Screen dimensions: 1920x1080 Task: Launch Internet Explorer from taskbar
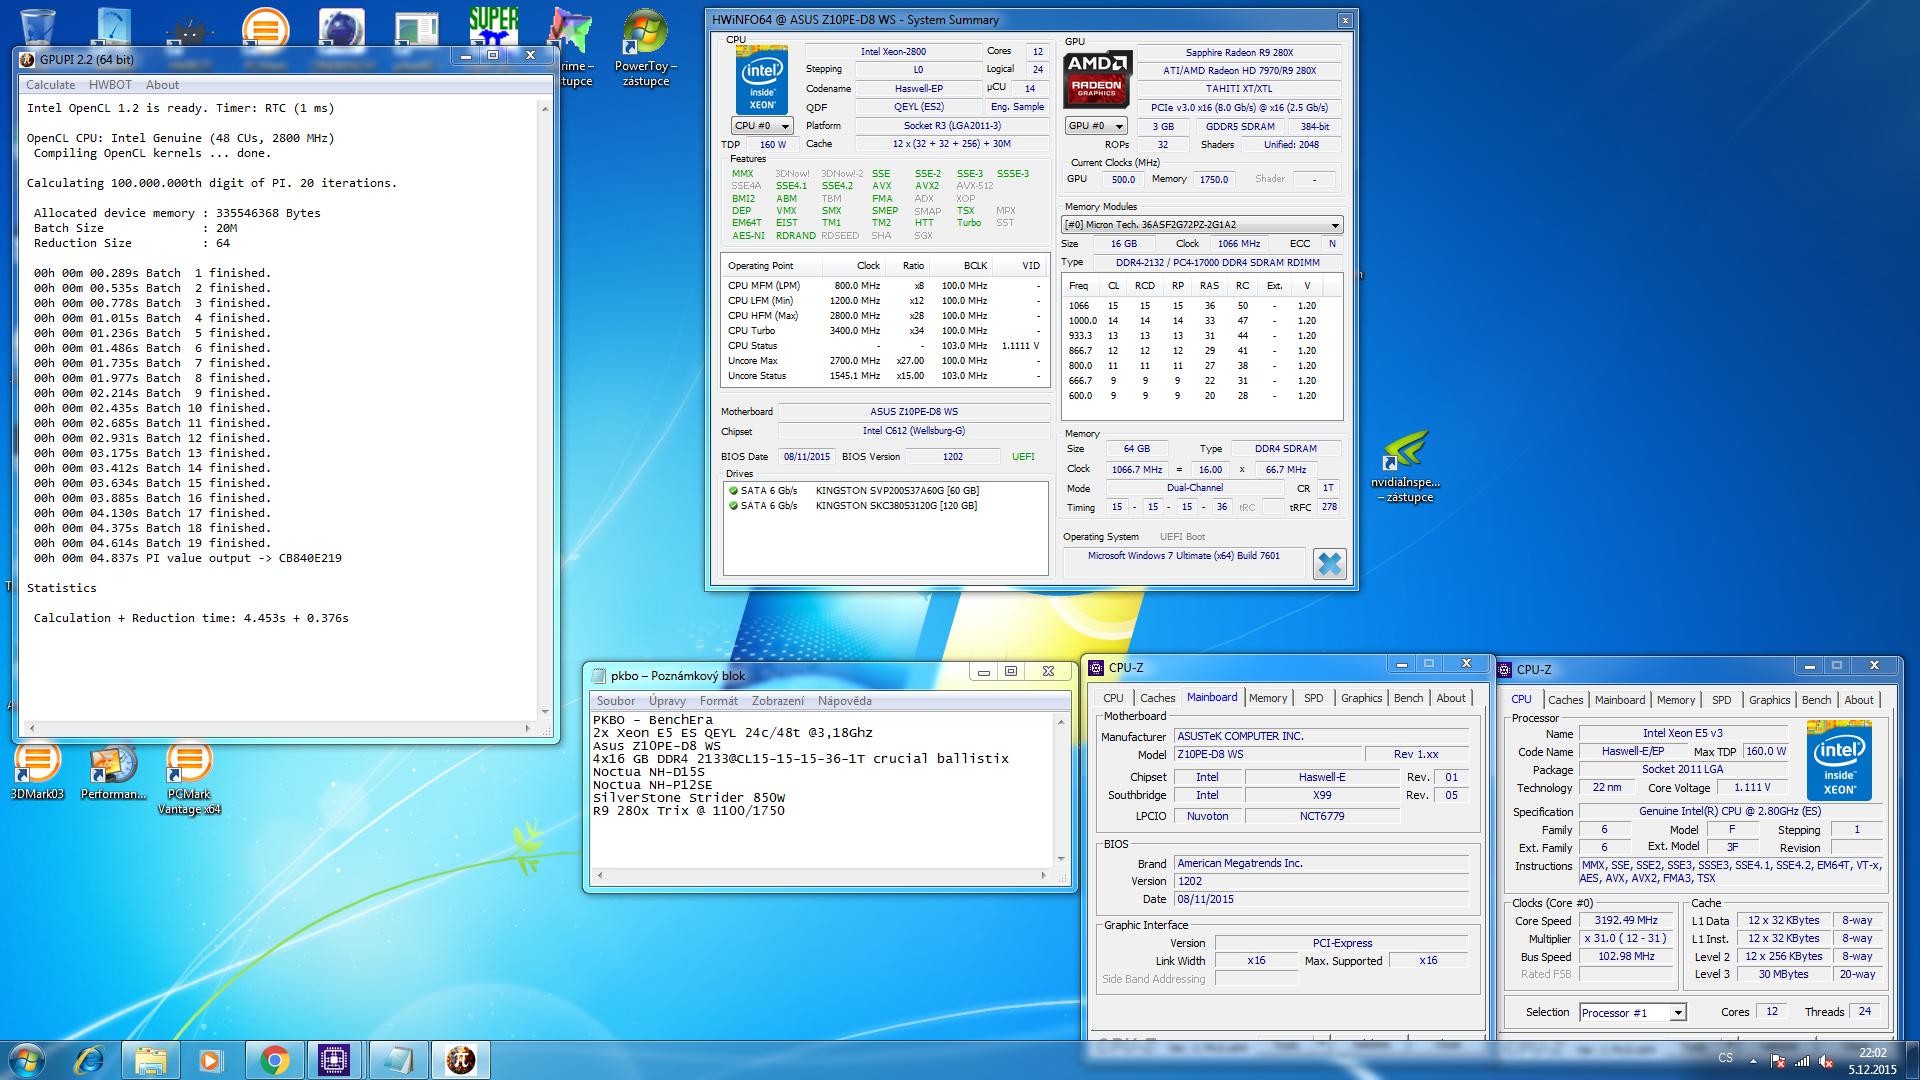tap(90, 1059)
